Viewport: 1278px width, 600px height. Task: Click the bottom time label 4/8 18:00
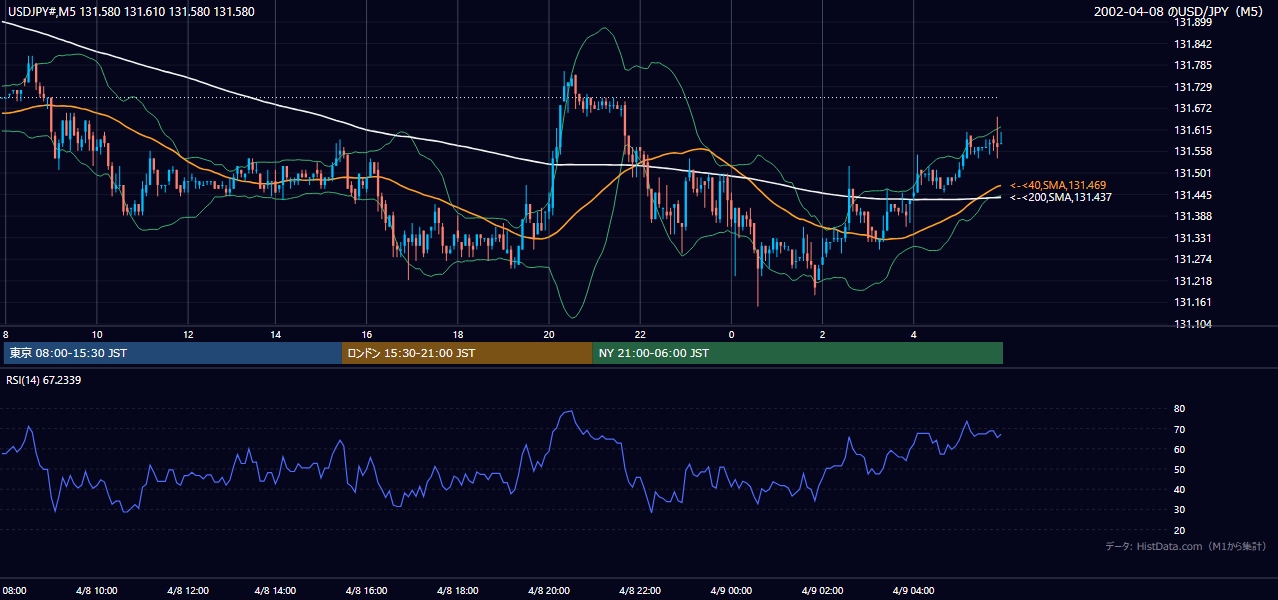[457, 590]
